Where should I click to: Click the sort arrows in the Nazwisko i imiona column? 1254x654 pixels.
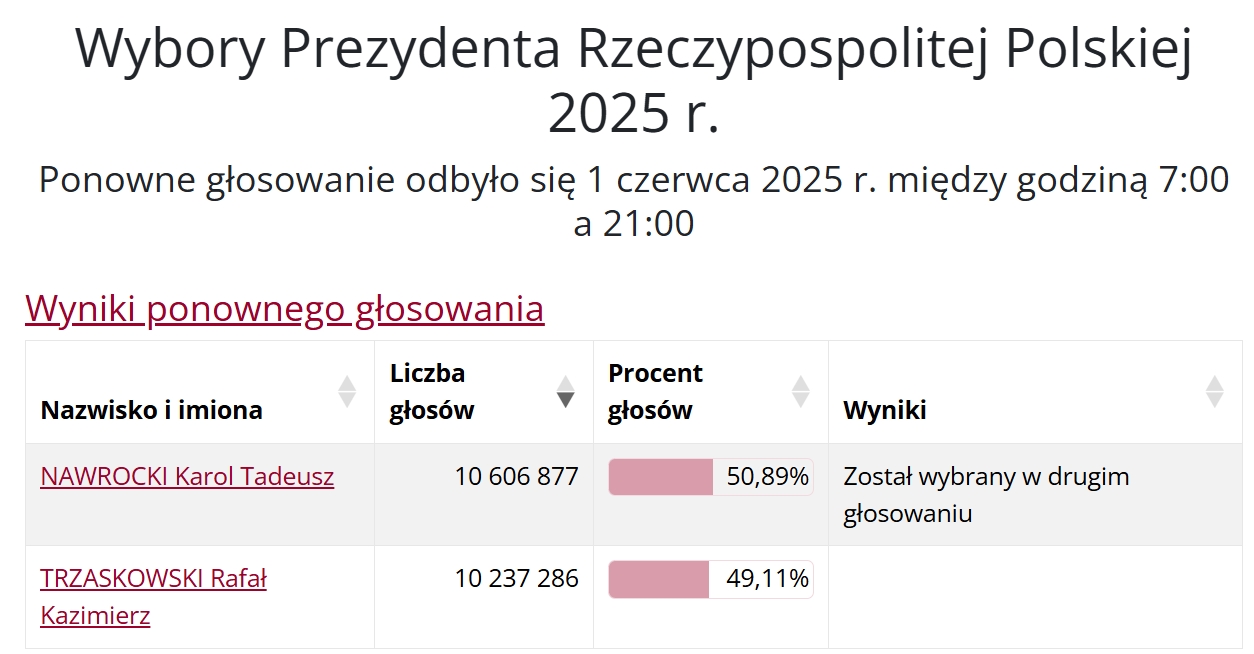[x=347, y=391]
